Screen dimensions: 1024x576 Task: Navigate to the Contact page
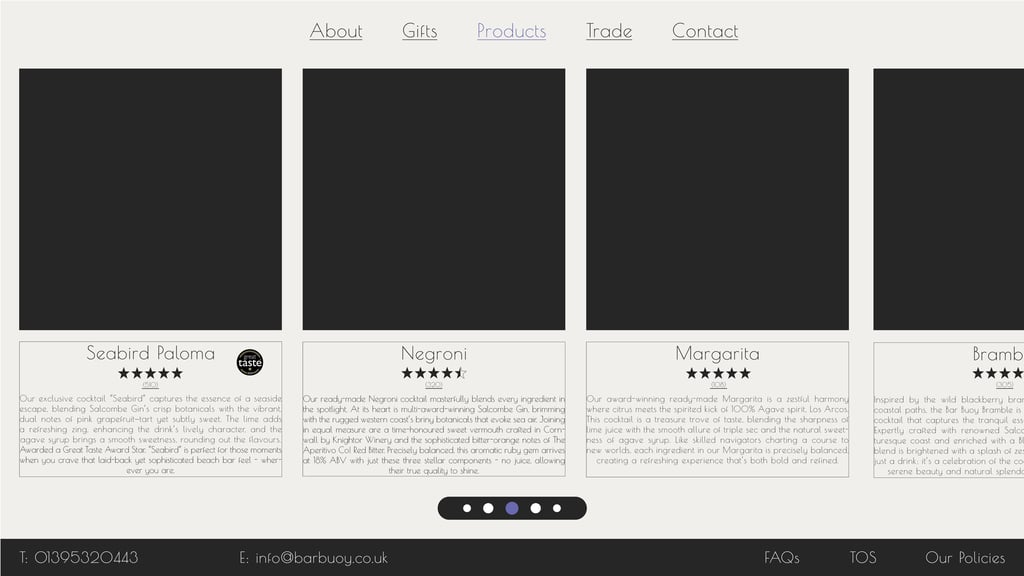705,31
